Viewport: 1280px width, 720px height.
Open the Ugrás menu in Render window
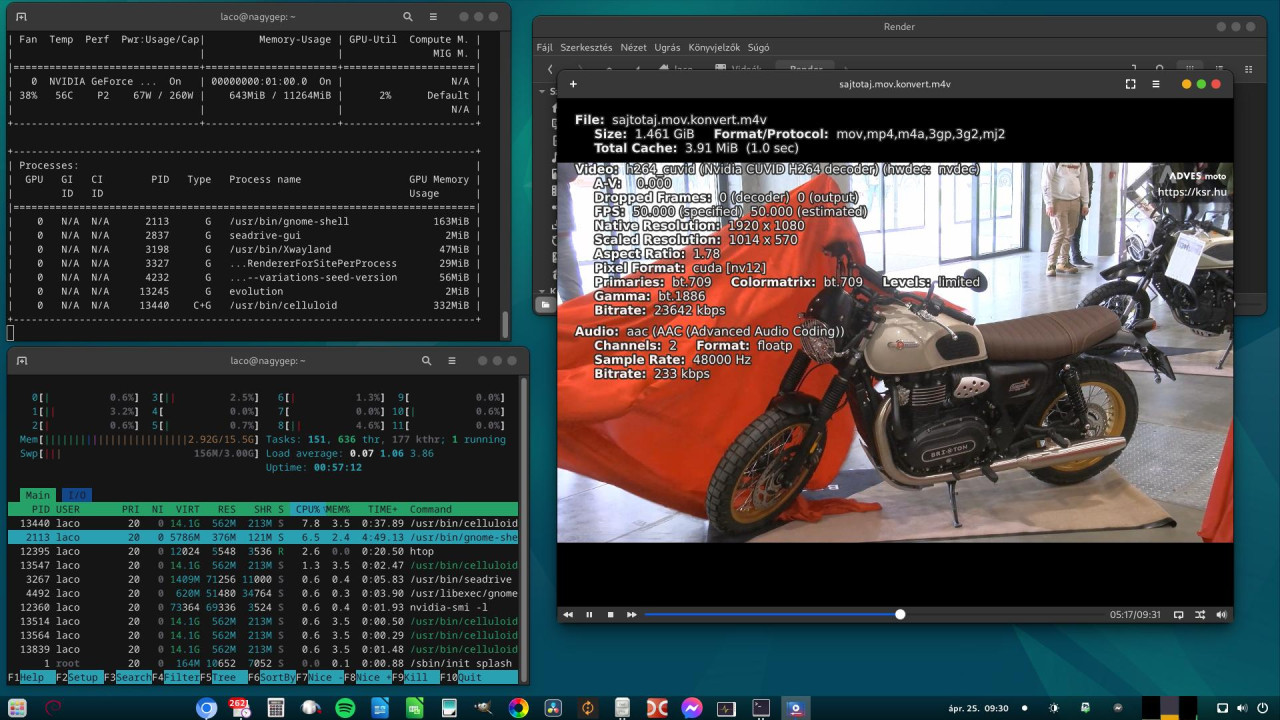[x=667, y=47]
